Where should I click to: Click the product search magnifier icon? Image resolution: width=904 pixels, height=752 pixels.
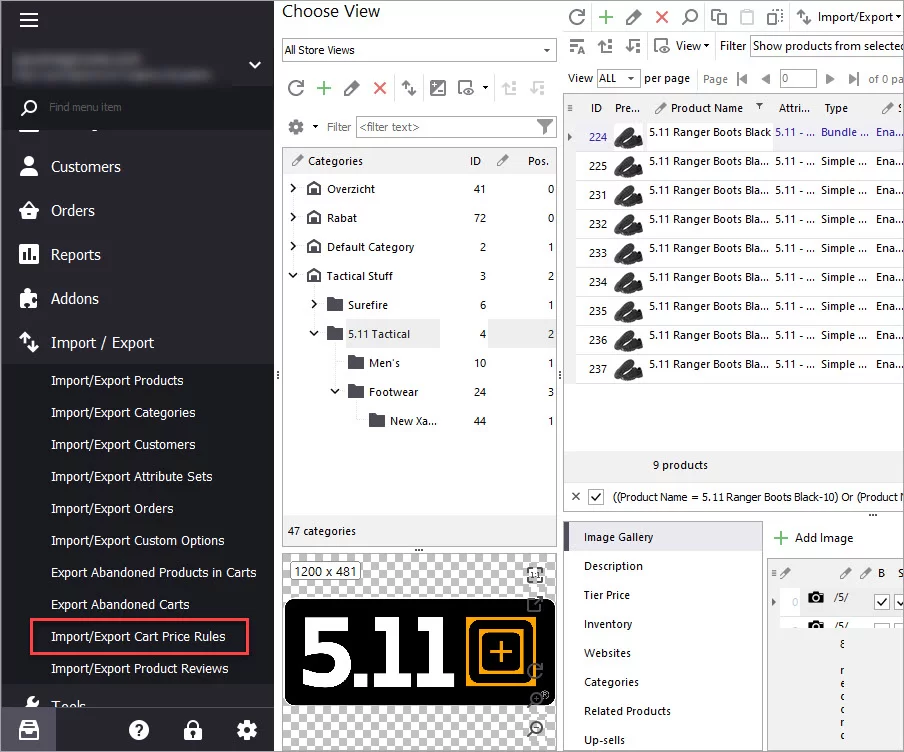(690, 17)
